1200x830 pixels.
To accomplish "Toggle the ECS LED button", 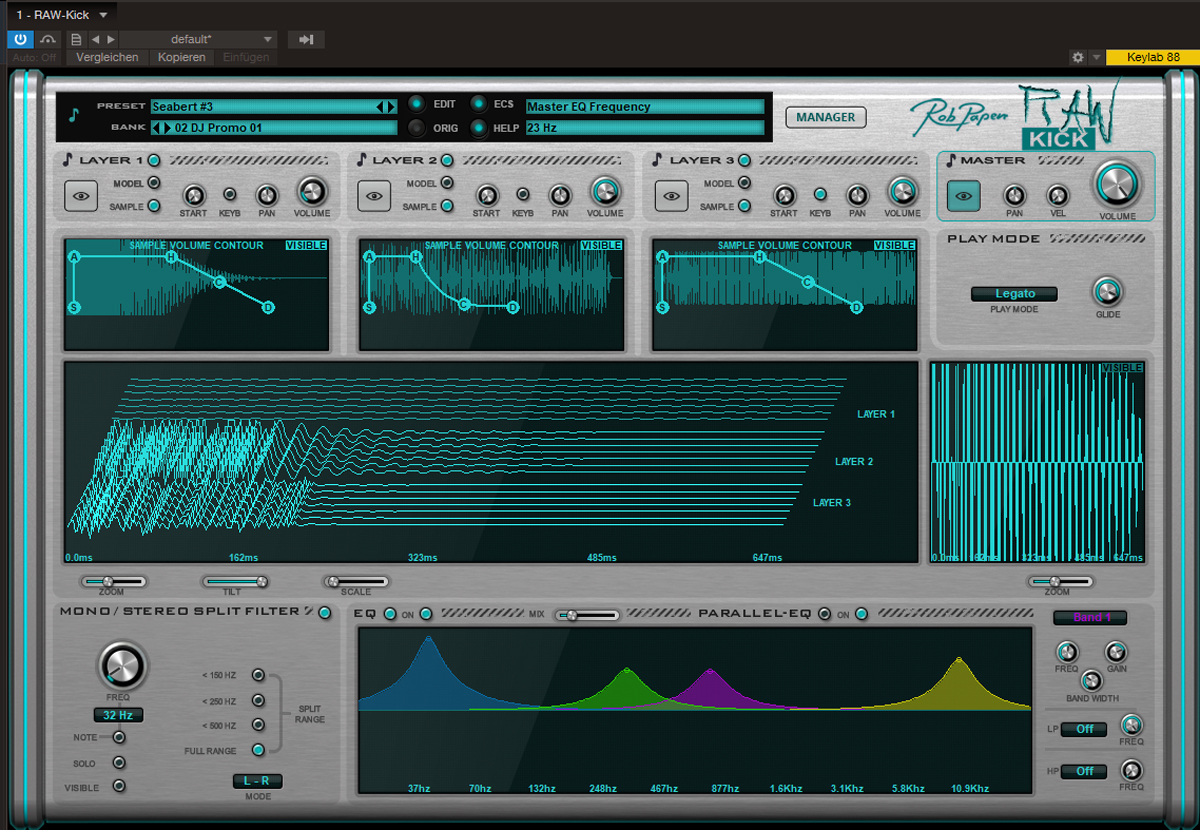I will (x=478, y=104).
